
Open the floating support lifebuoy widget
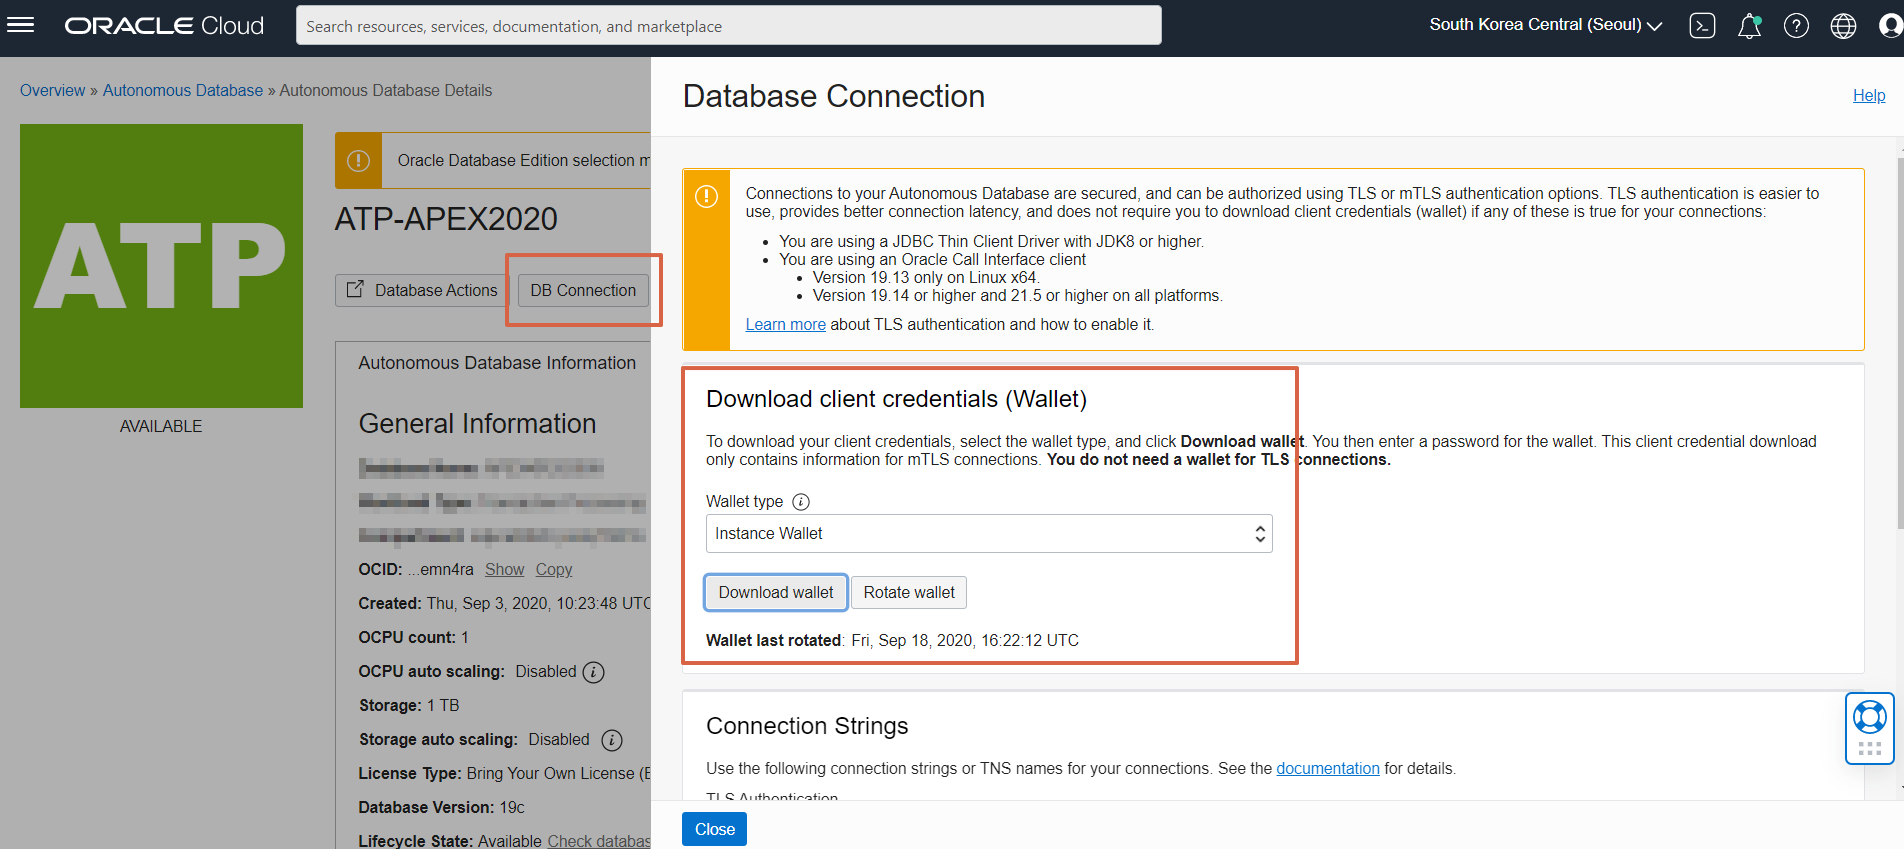point(1869,728)
